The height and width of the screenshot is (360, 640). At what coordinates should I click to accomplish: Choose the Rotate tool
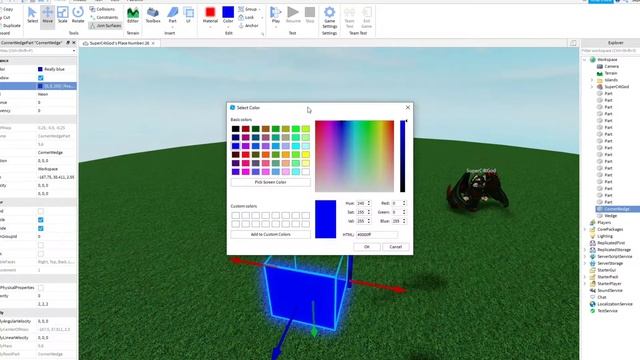[78, 16]
